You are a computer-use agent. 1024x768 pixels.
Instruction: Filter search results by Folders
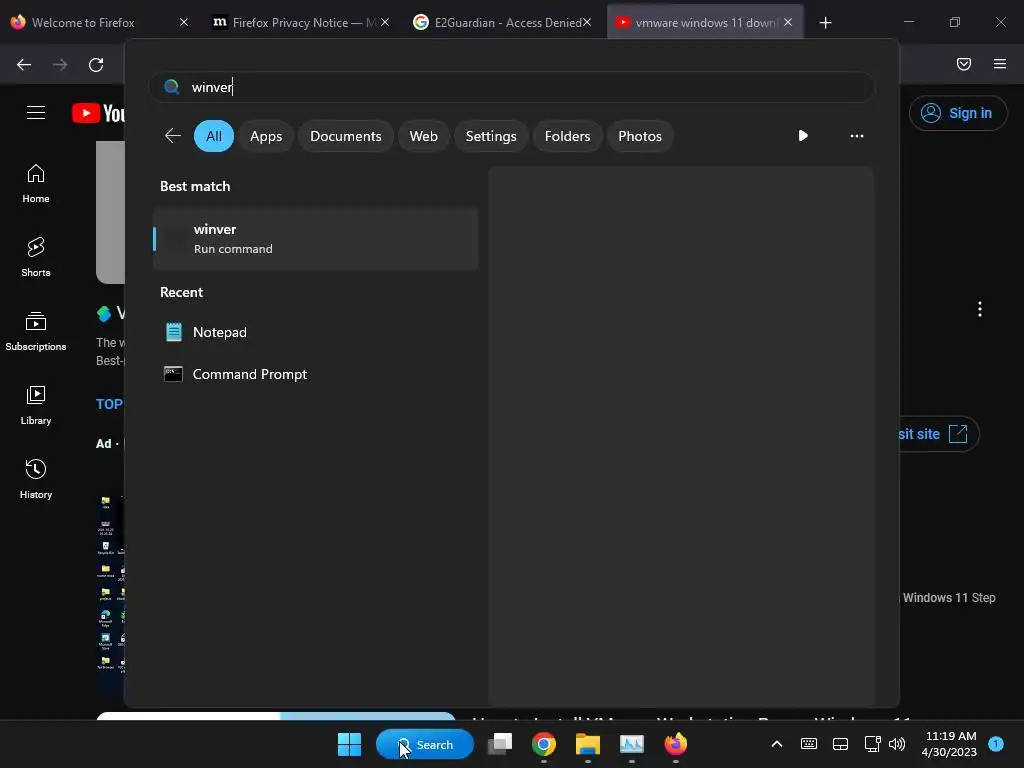click(567, 136)
